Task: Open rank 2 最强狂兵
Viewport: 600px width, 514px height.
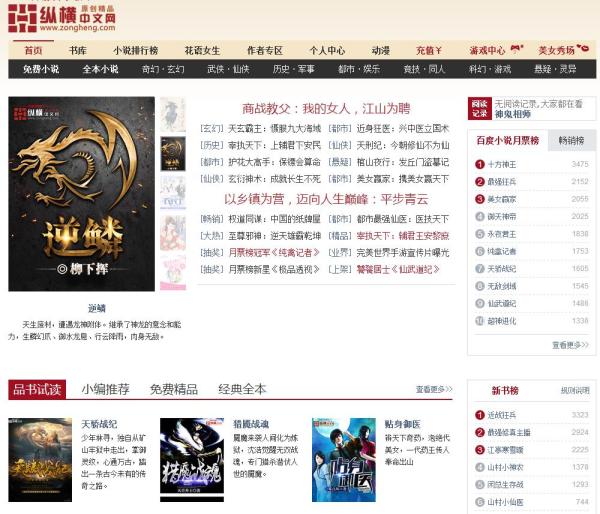Action: tap(501, 182)
